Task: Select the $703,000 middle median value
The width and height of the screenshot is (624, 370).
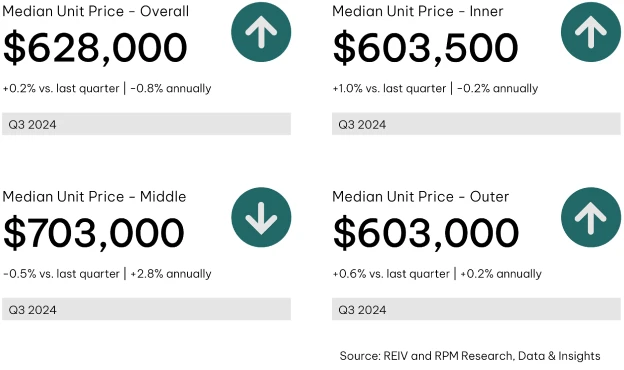Action: pos(94,233)
